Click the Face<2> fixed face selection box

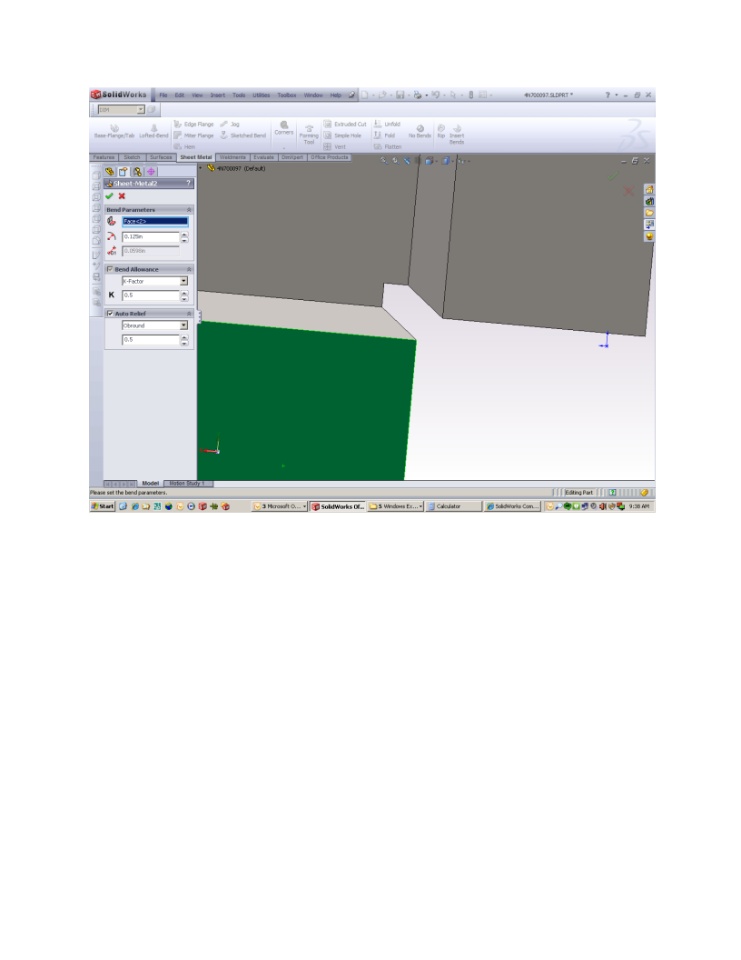[155, 222]
